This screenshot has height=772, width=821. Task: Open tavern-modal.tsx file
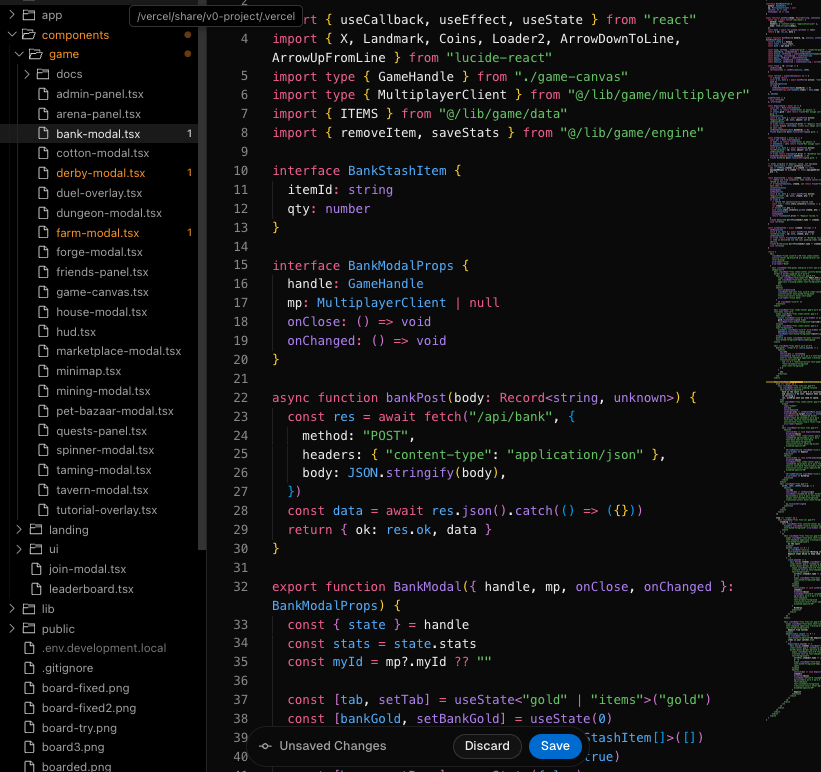102,490
